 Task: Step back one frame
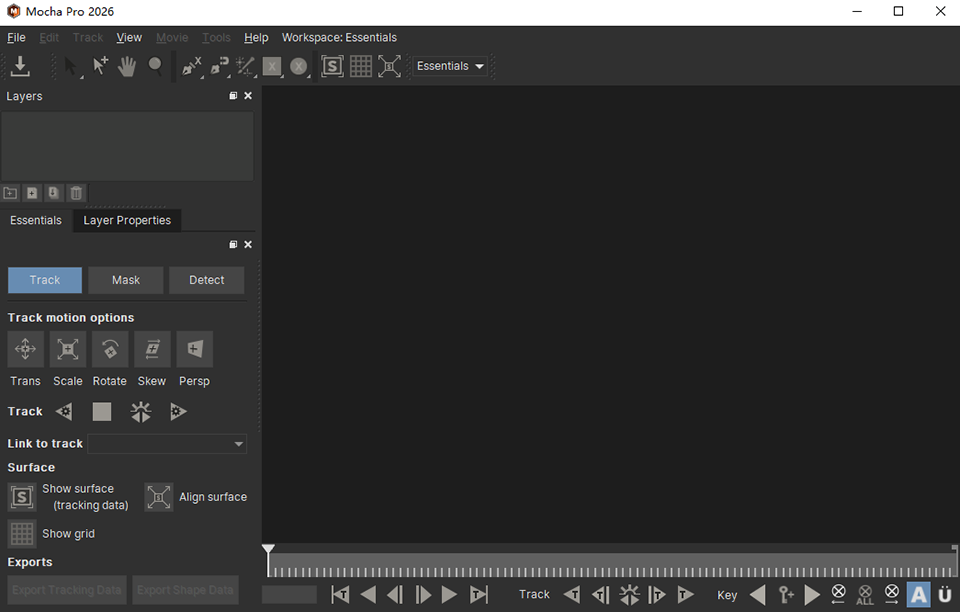396,594
